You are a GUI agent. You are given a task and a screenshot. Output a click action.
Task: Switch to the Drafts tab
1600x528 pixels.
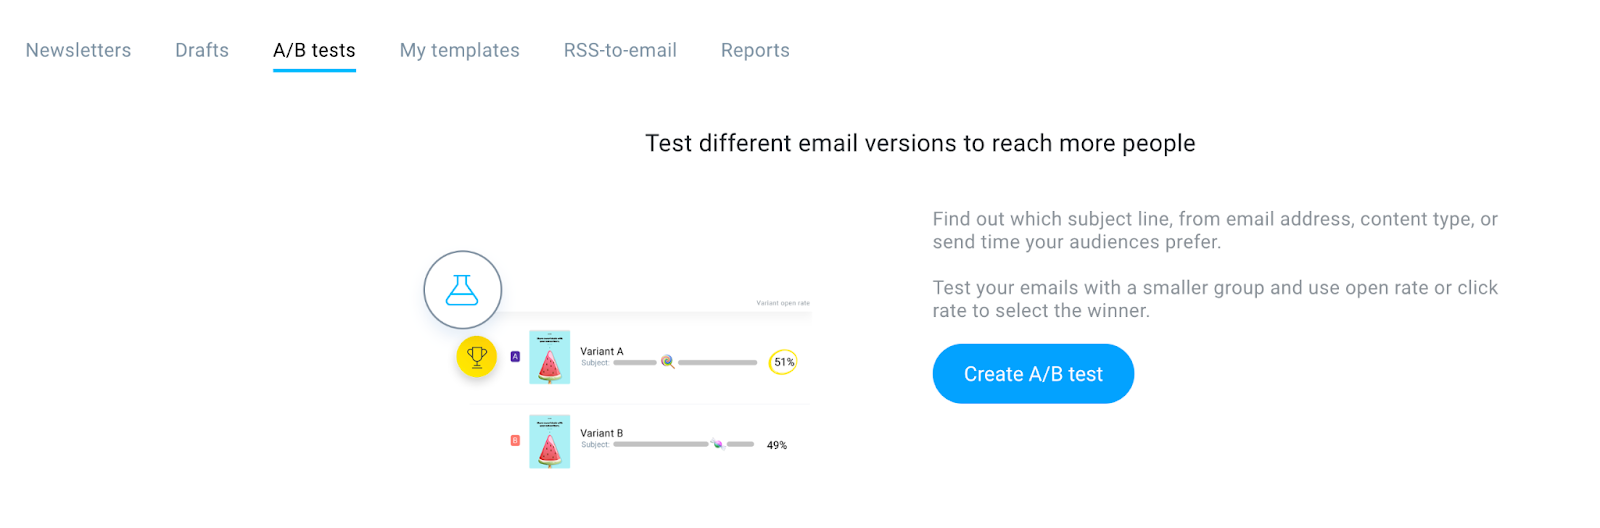click(202, 50)
